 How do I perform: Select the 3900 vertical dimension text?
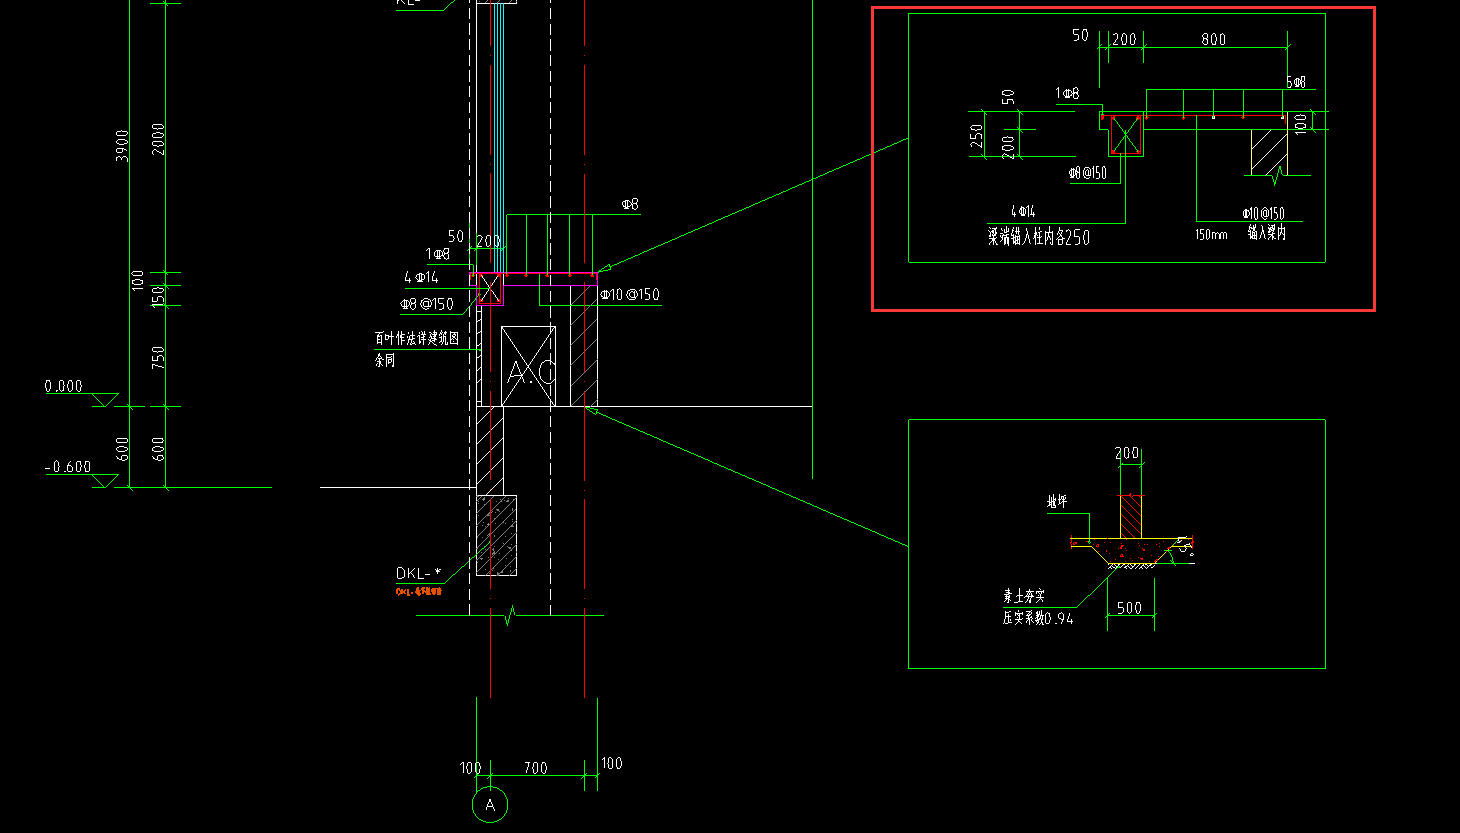pyautogui.click(x=122, y=145)
